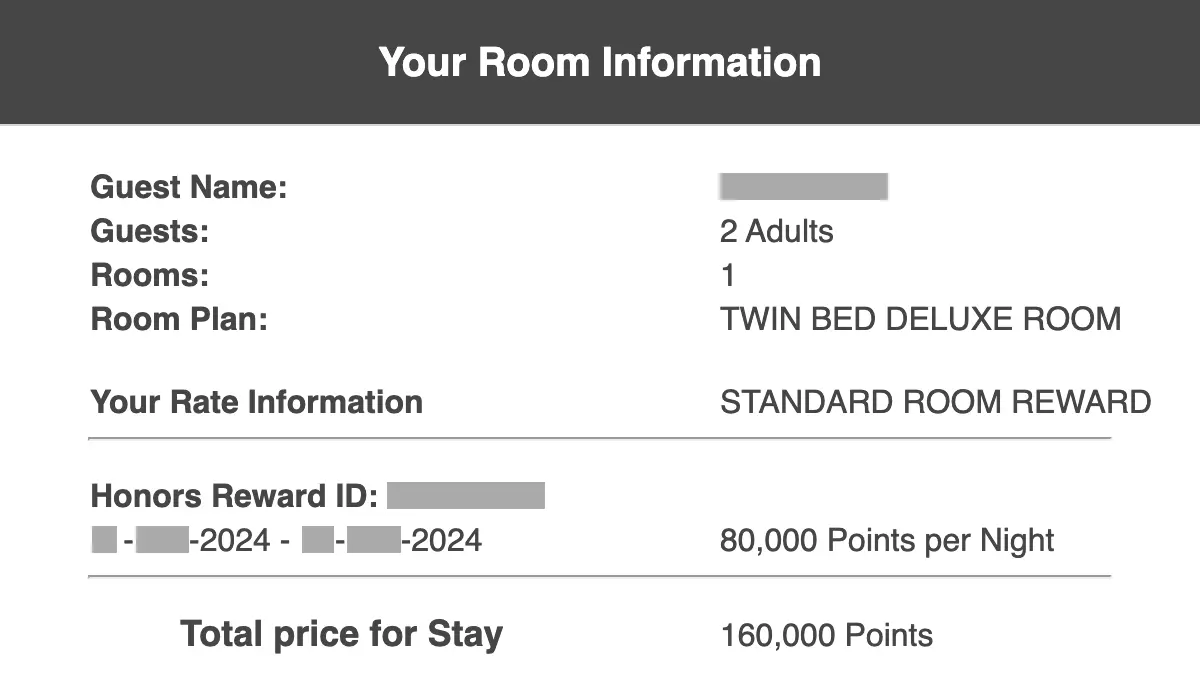Select the redacted guest name value
This screenshot has height=680, width=1200.
804,187
